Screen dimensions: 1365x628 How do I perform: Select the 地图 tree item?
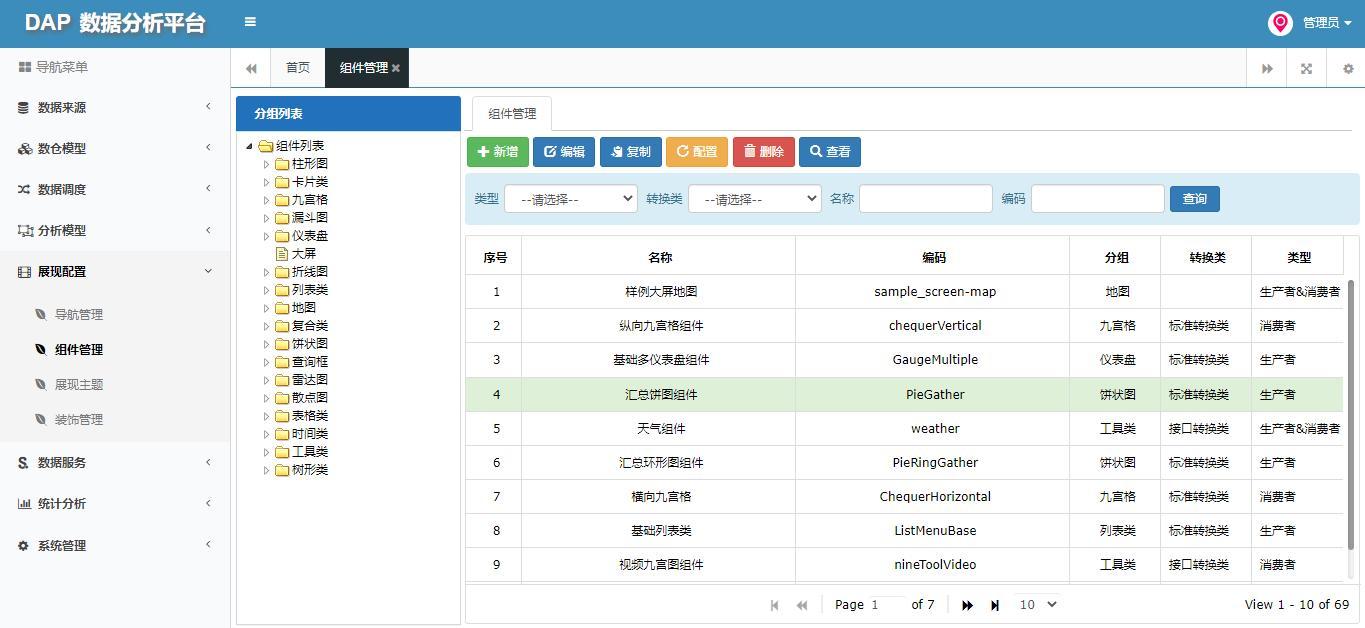[x=303, y=308]
